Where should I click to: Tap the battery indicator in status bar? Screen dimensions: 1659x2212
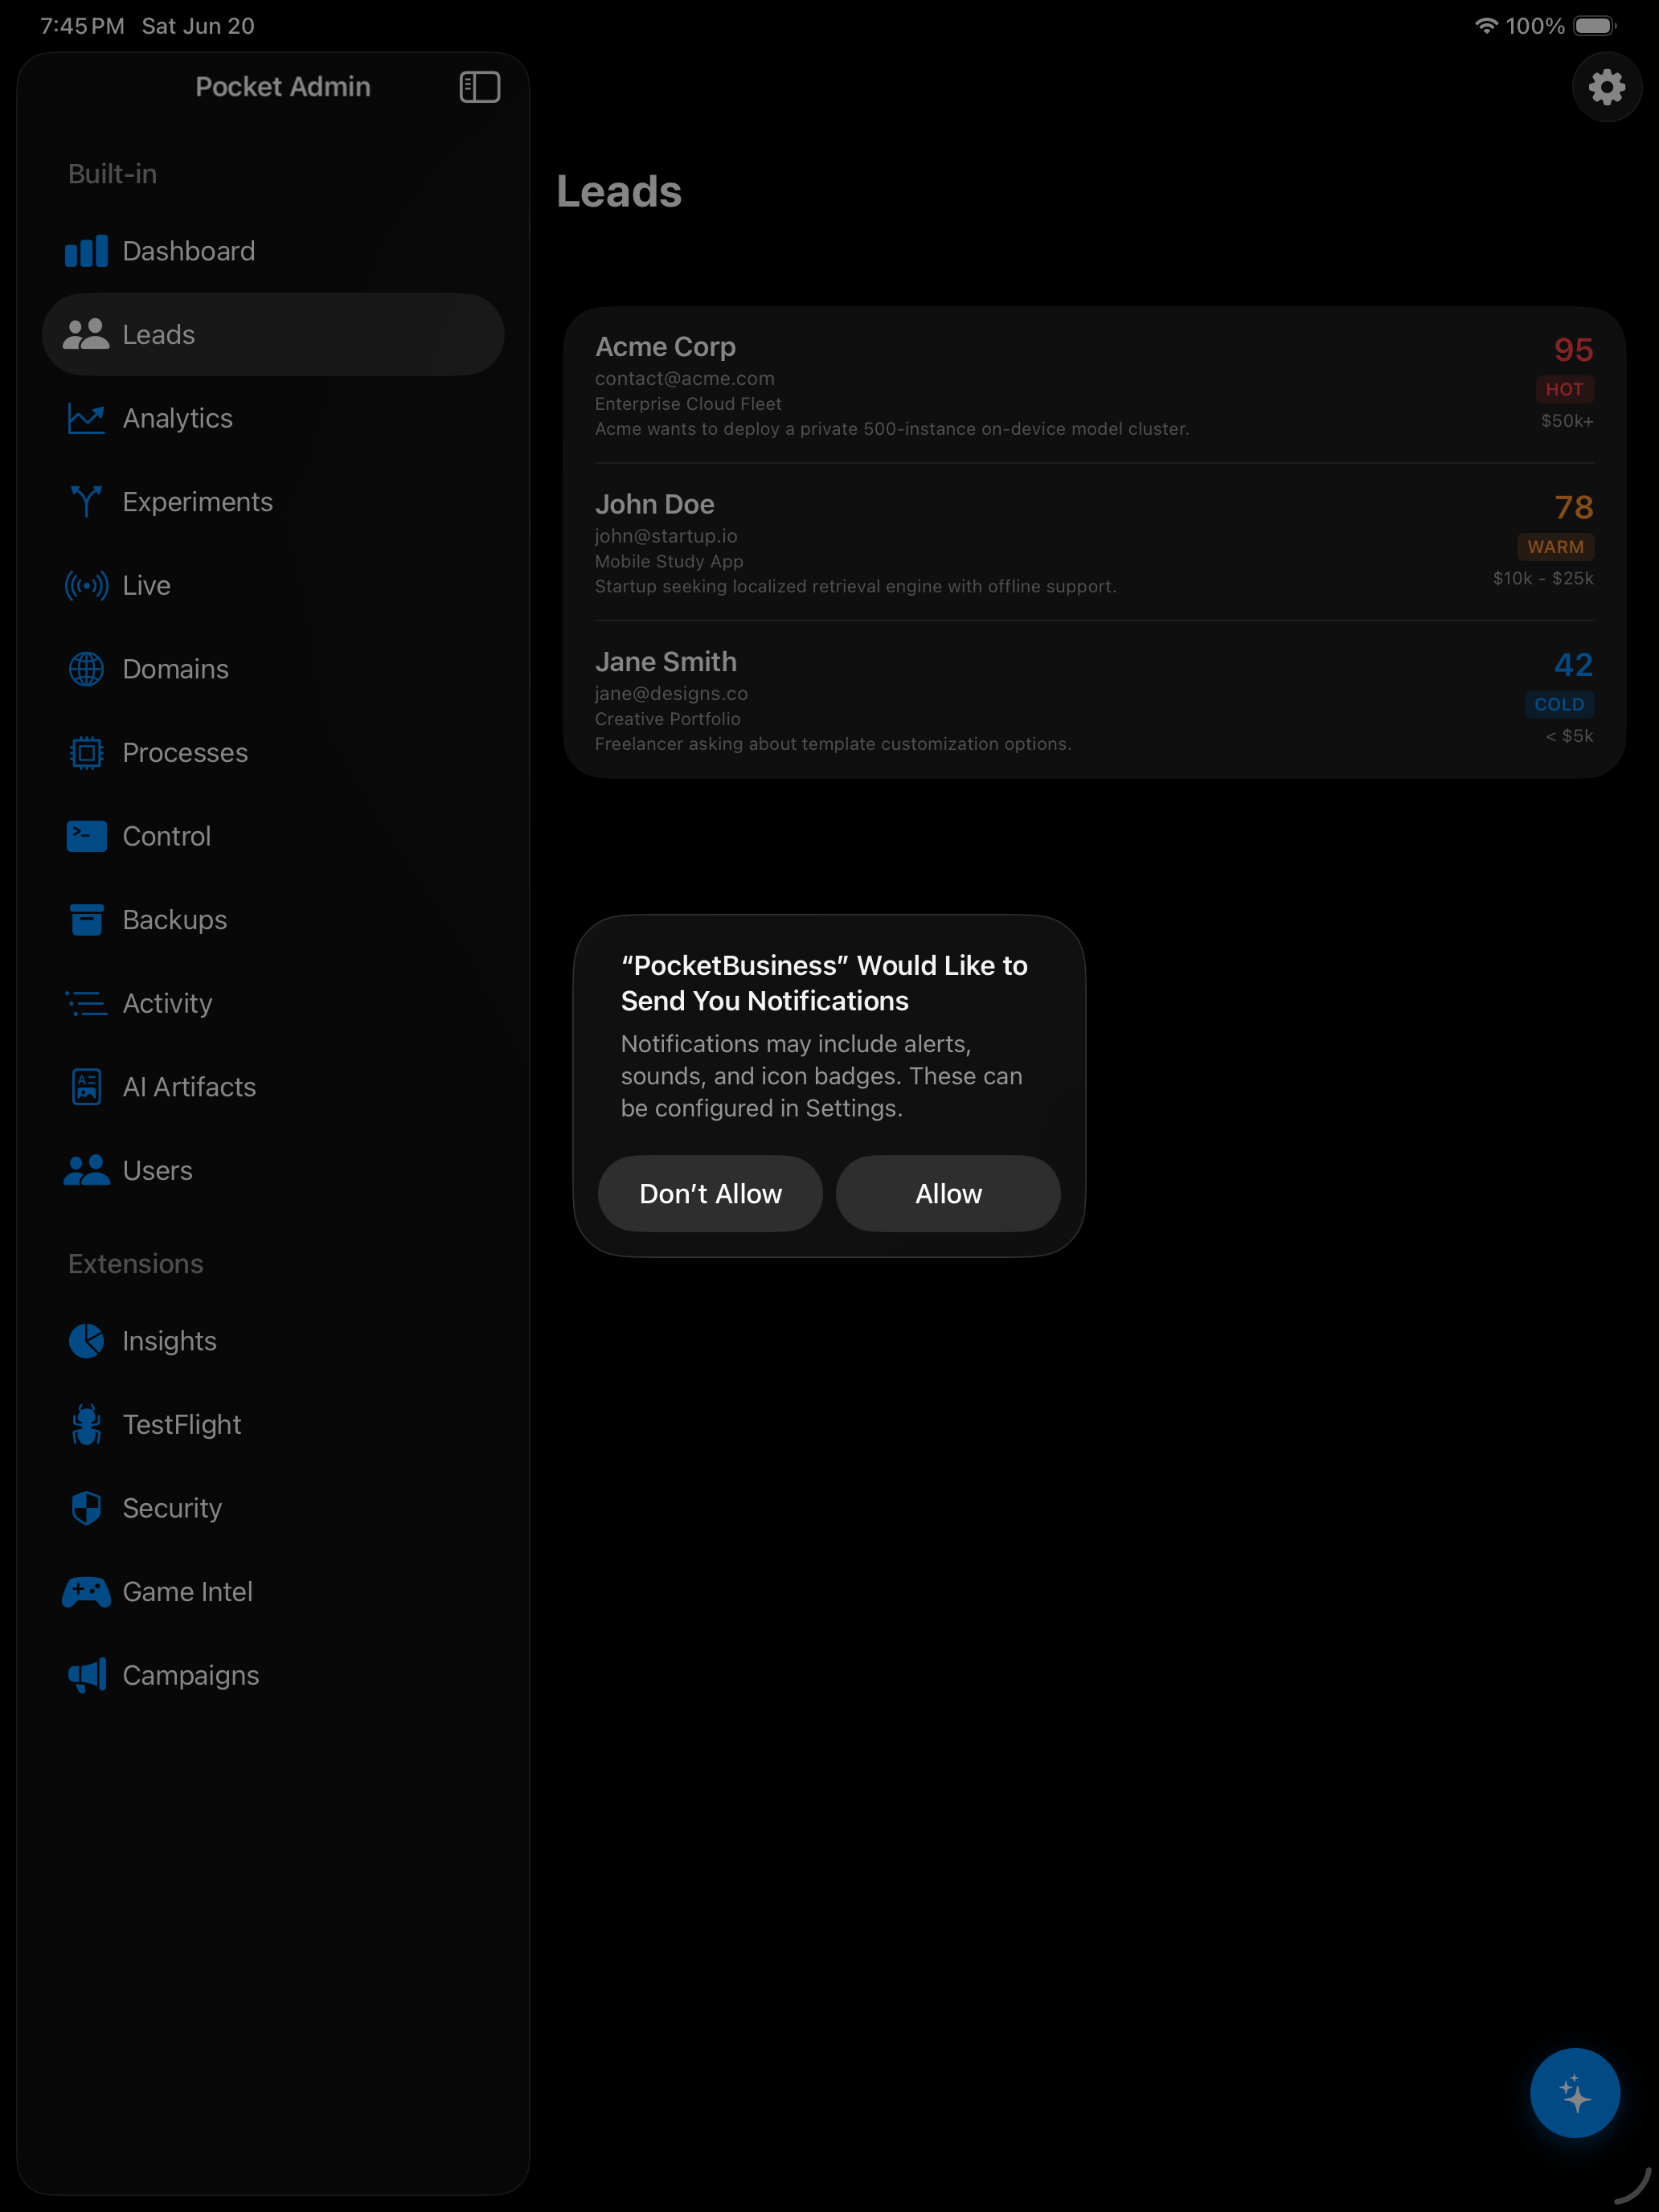point(1594,26)
